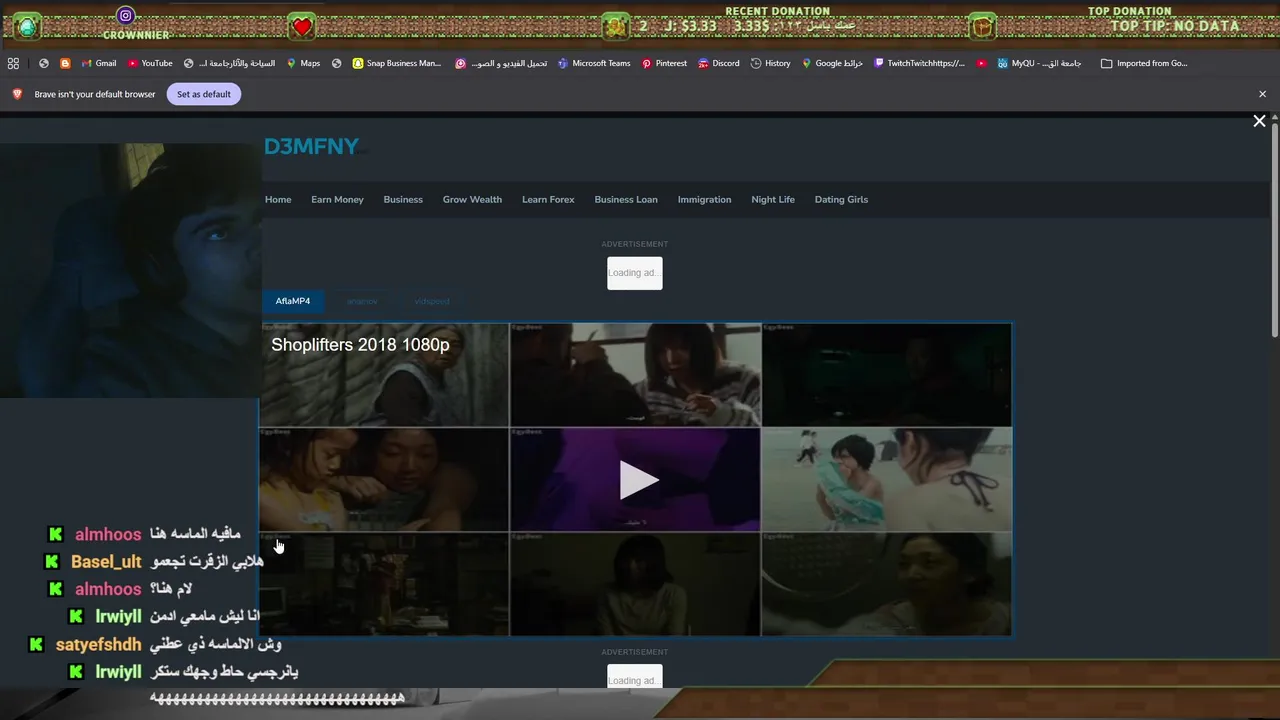This screenshot has width=1280, height=720.
Task: Click the CROWNNIER streamer name
Action: [x=136, y=35]
